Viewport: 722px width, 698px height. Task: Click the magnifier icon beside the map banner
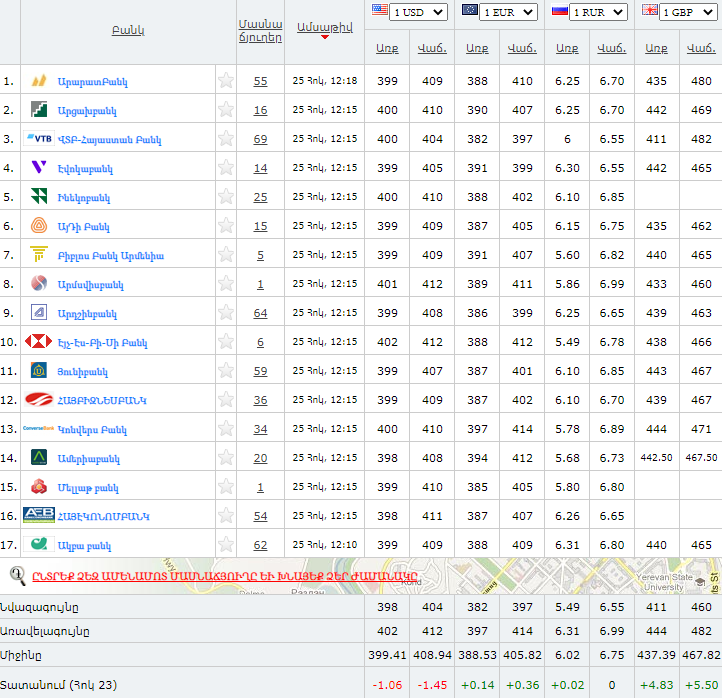coord(17,576)
